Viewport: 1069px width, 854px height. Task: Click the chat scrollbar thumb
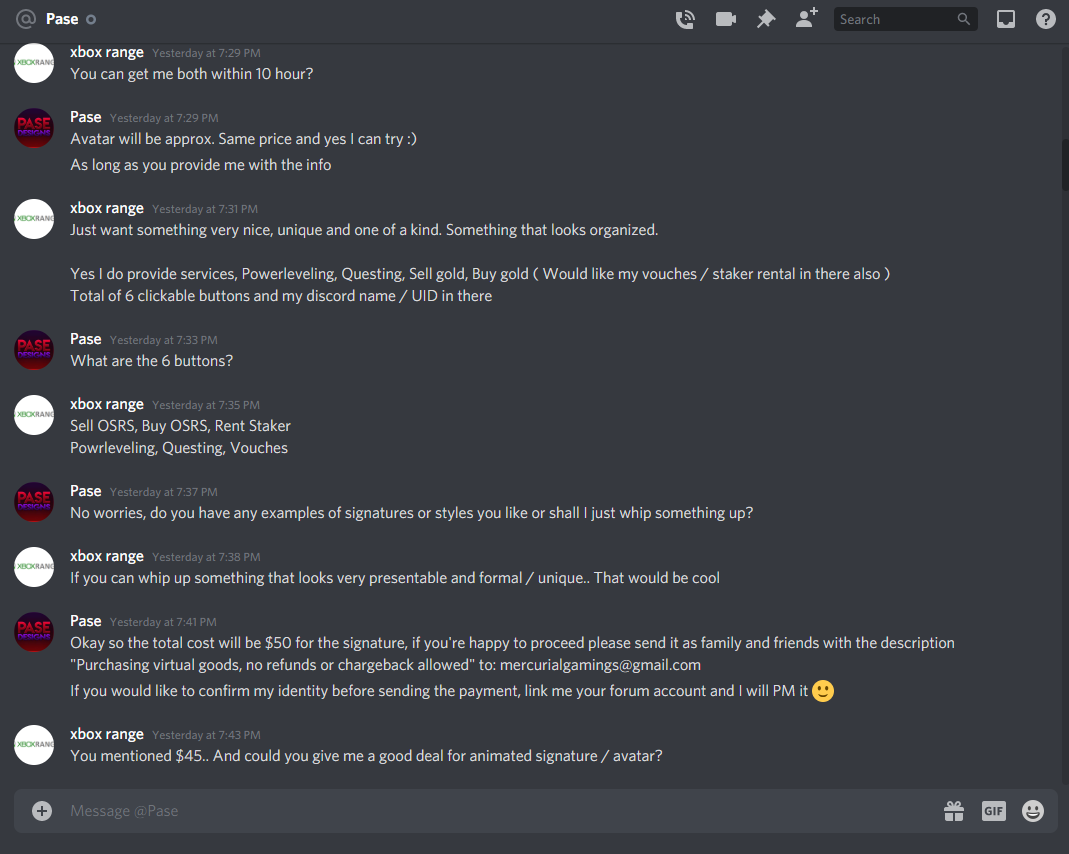(x=1065, y=165)
